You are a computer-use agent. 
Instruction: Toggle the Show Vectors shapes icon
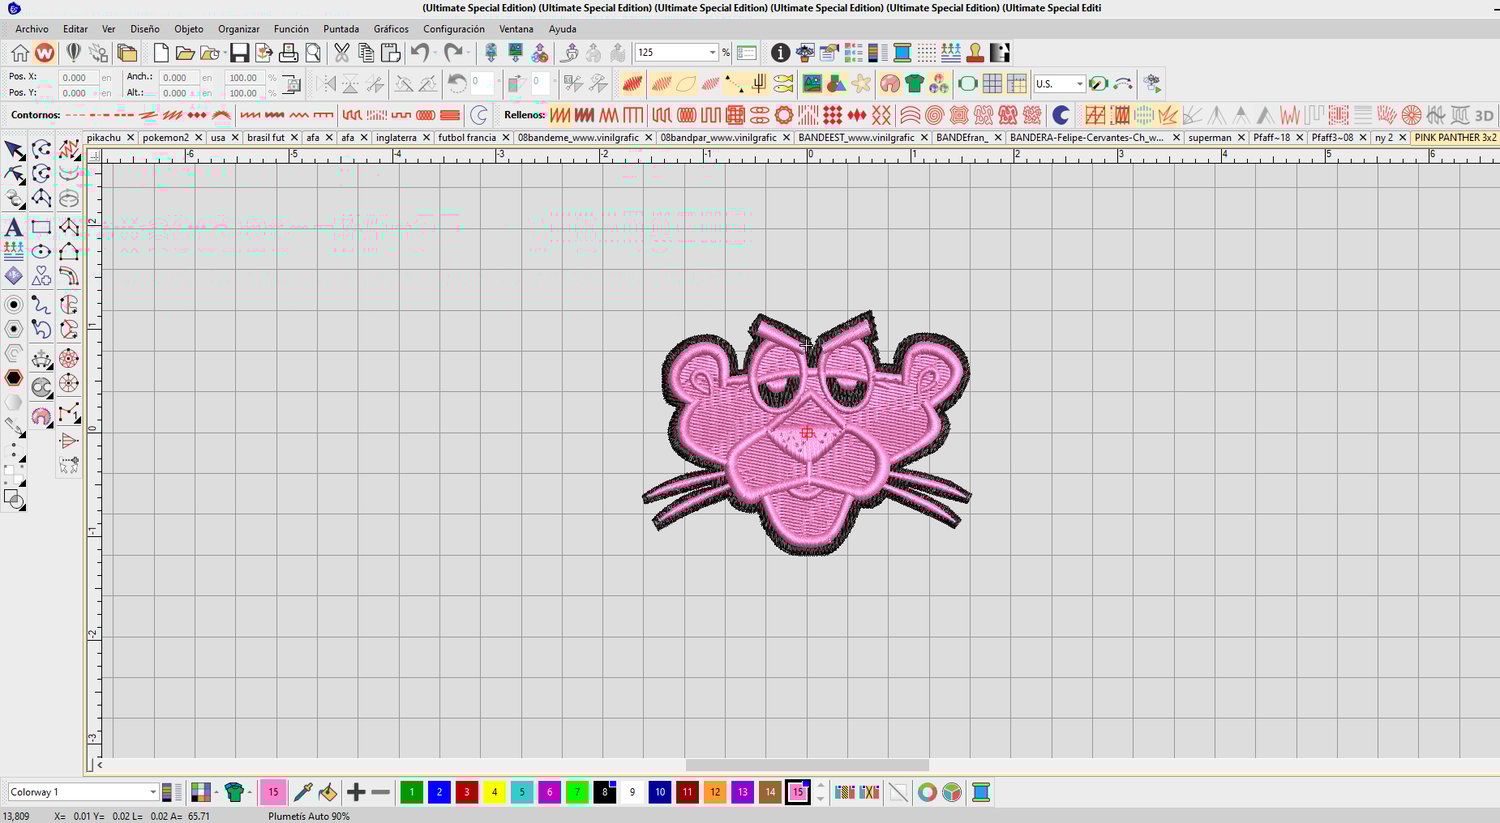836,84
